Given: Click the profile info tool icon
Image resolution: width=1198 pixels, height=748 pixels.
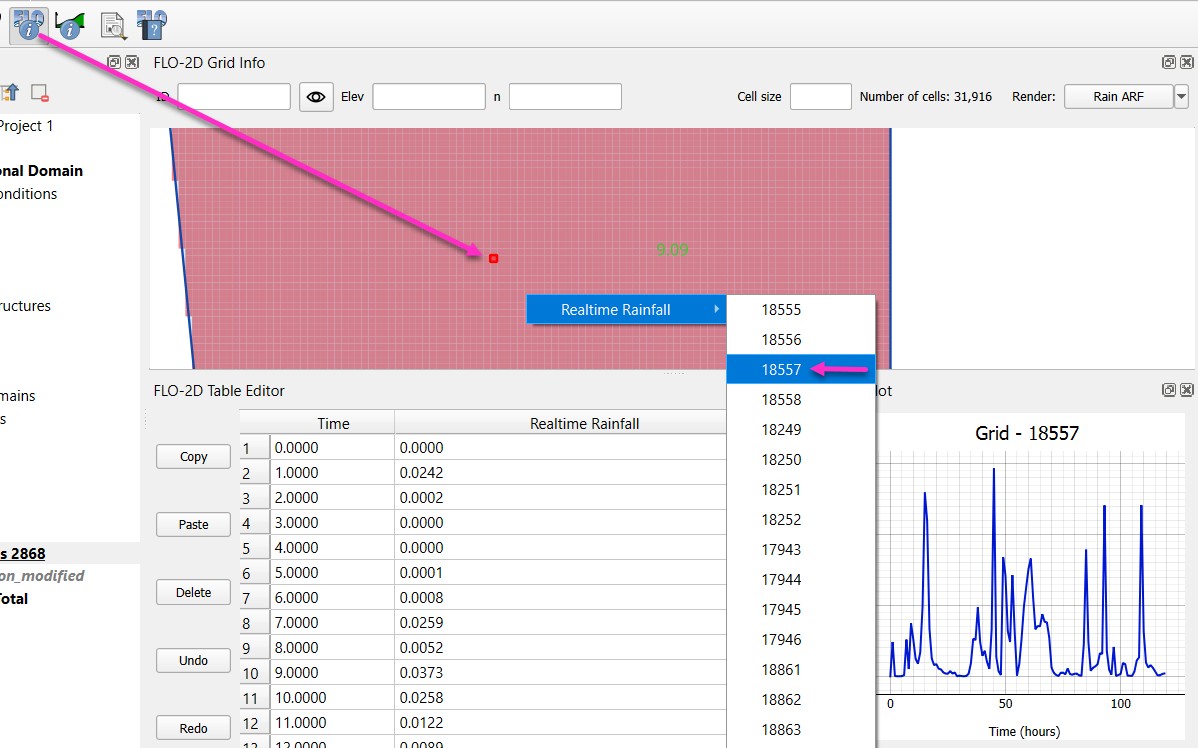Looking at the screenshot, I should pyautogui.click(x=69, y=23).
